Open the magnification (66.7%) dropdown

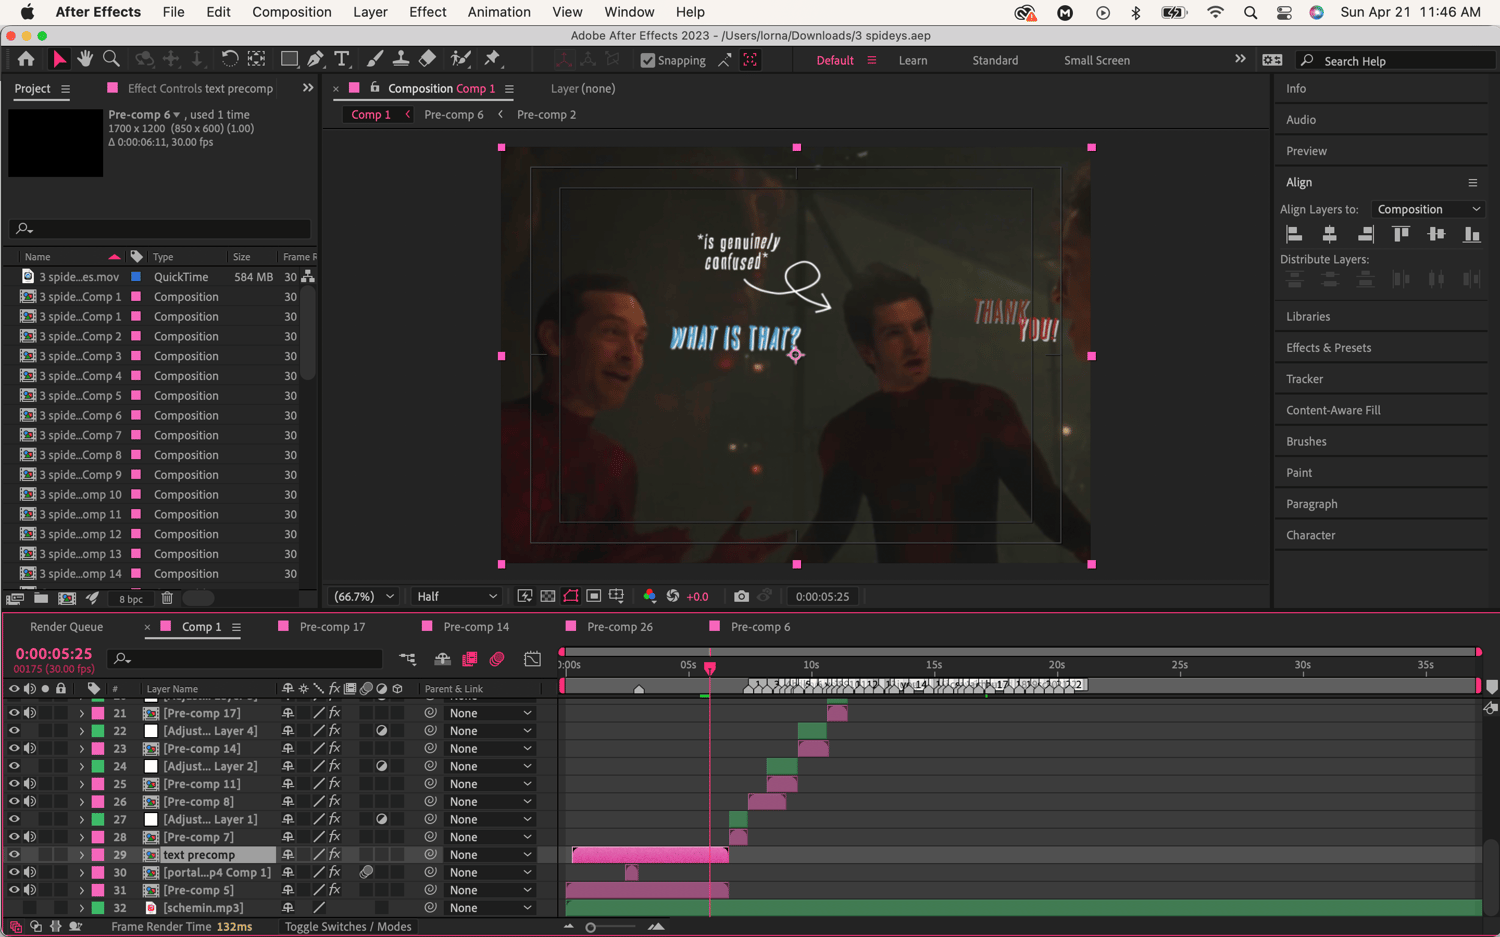point(364,596)
